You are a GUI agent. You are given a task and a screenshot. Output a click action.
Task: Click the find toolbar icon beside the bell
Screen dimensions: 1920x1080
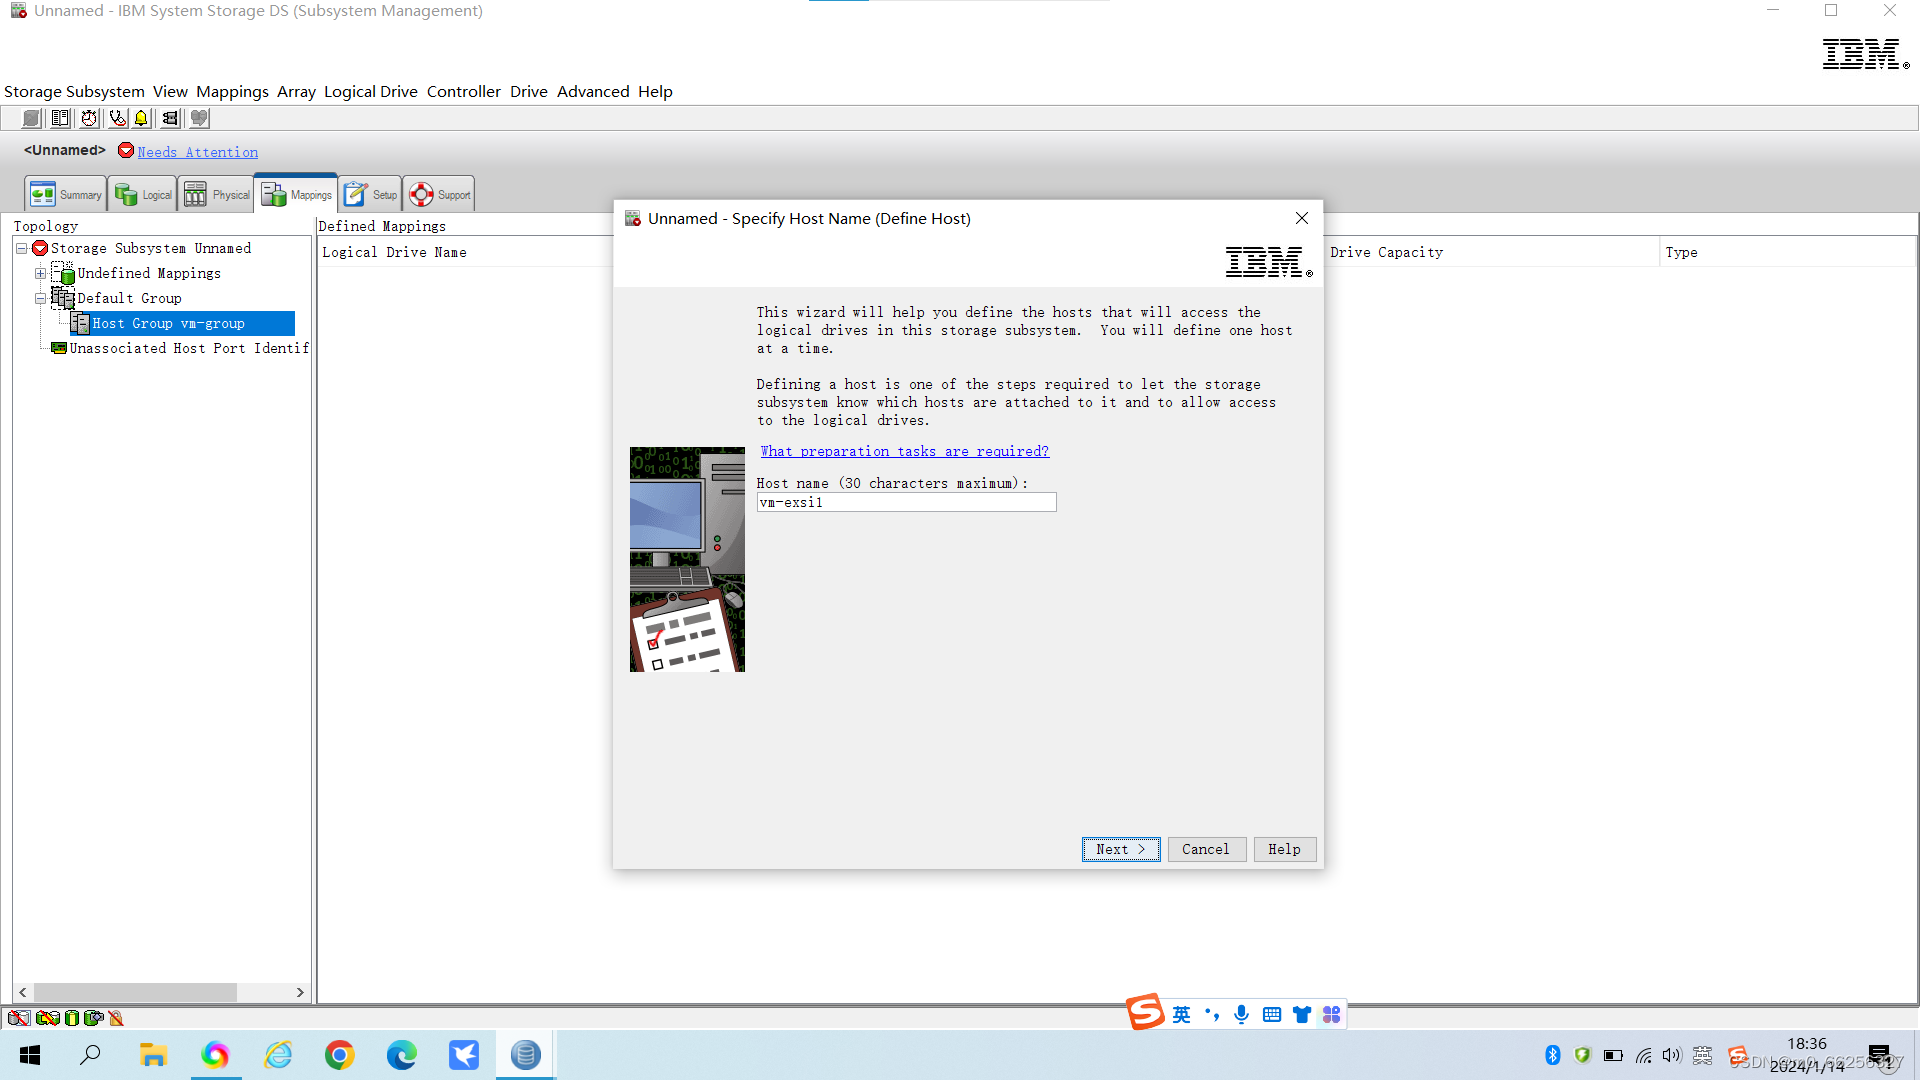click(x=169, y=118)
